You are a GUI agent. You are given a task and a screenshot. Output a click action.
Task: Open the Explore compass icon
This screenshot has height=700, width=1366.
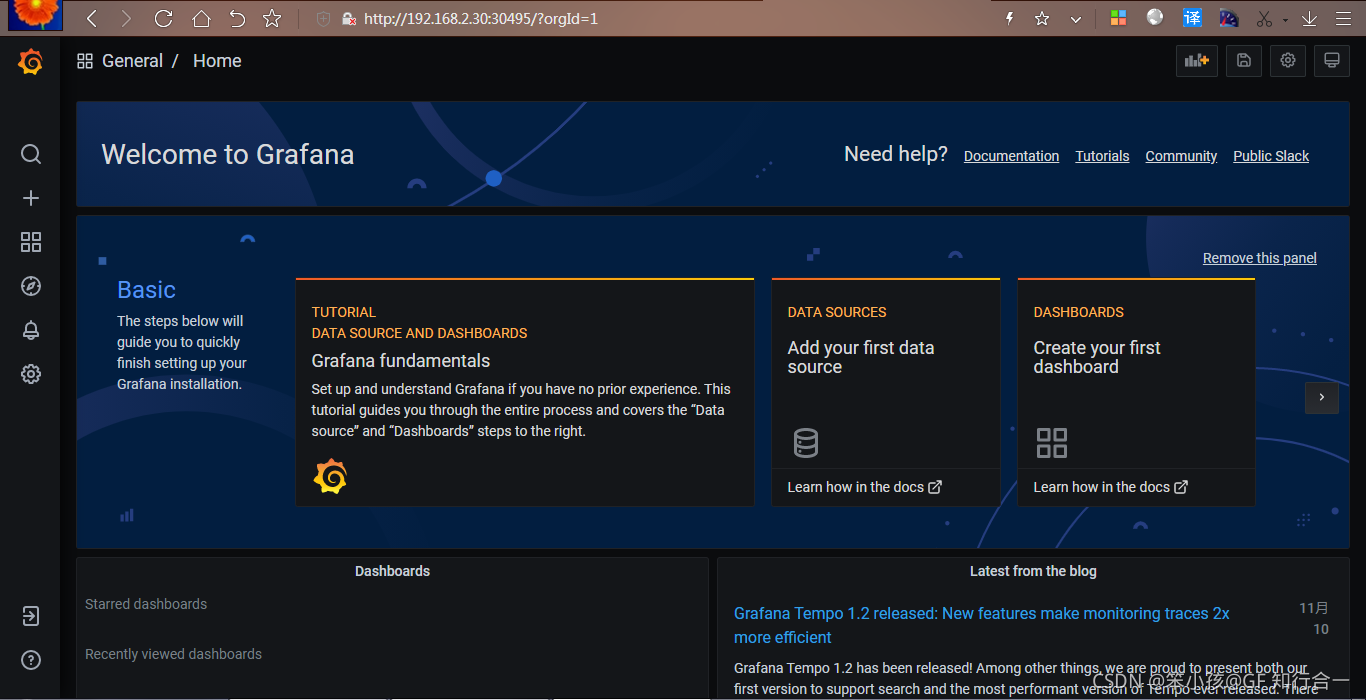click(31, 286)
